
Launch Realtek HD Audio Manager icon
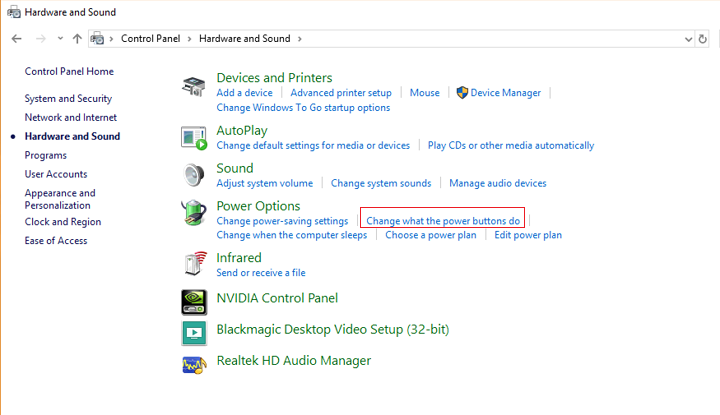click(193, 363)
